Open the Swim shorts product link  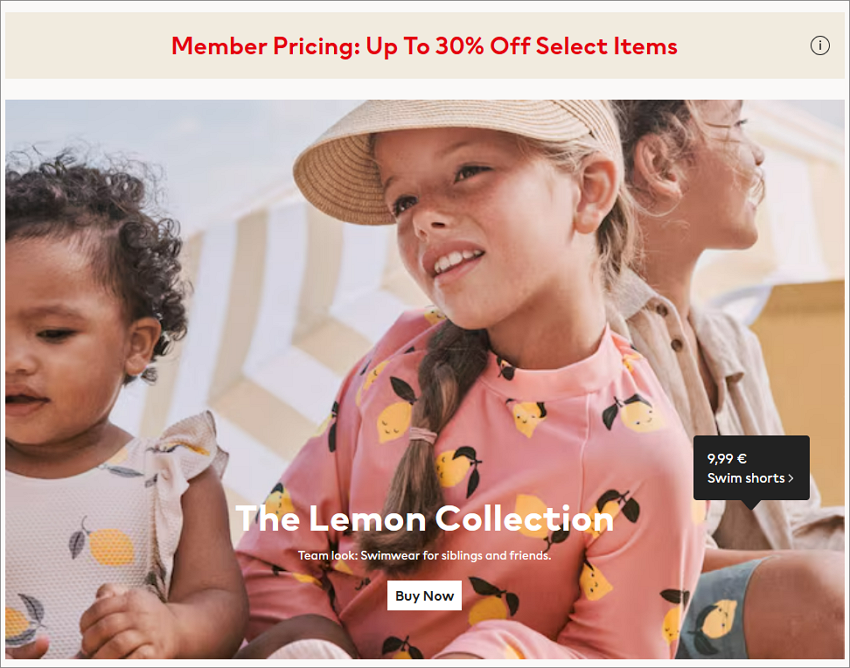(750, 478)
